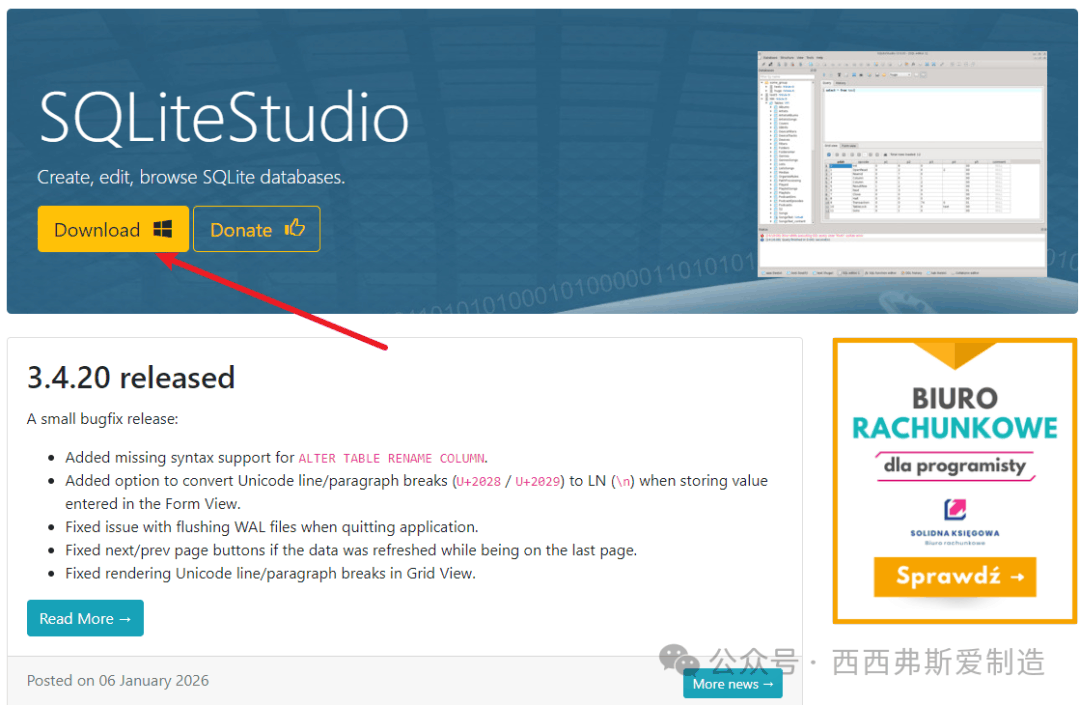Click the "Create, edit, browse SQLite databases" tagline

point(191,177)
